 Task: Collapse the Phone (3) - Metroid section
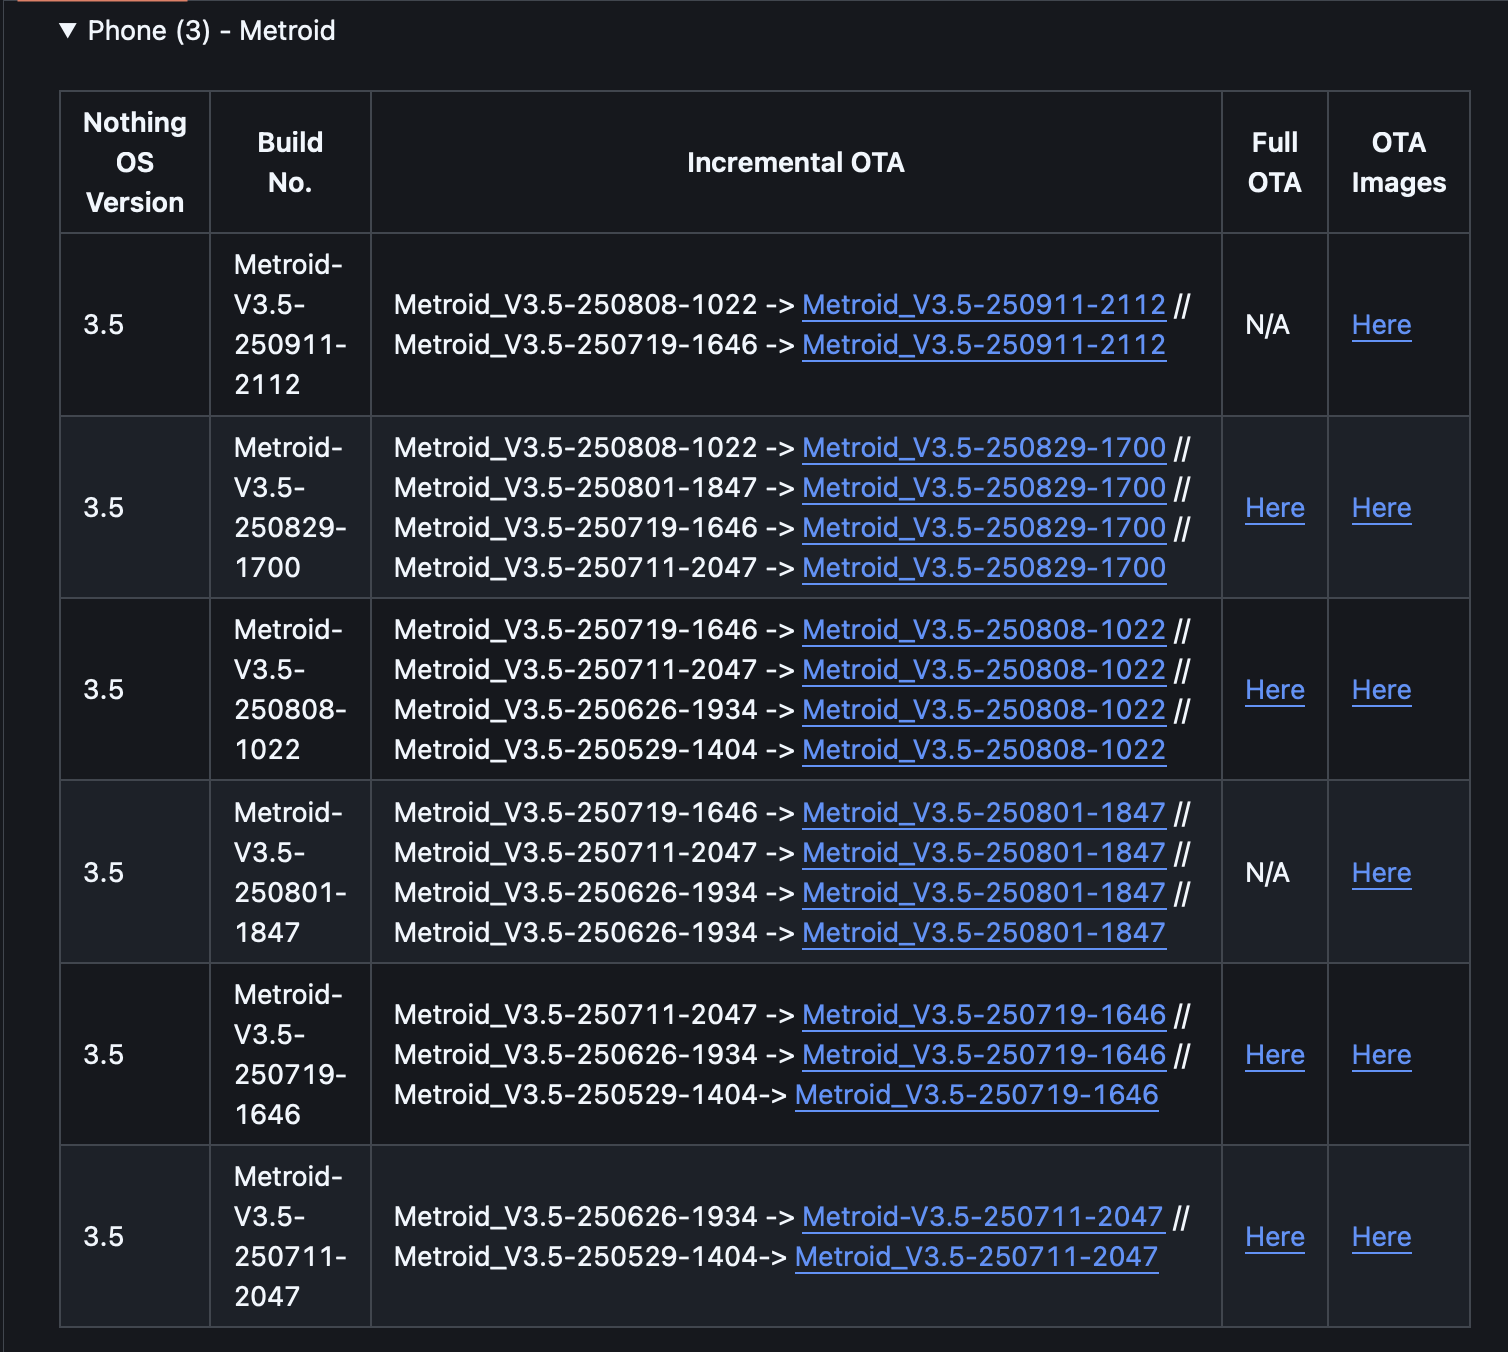pos(68,31)
